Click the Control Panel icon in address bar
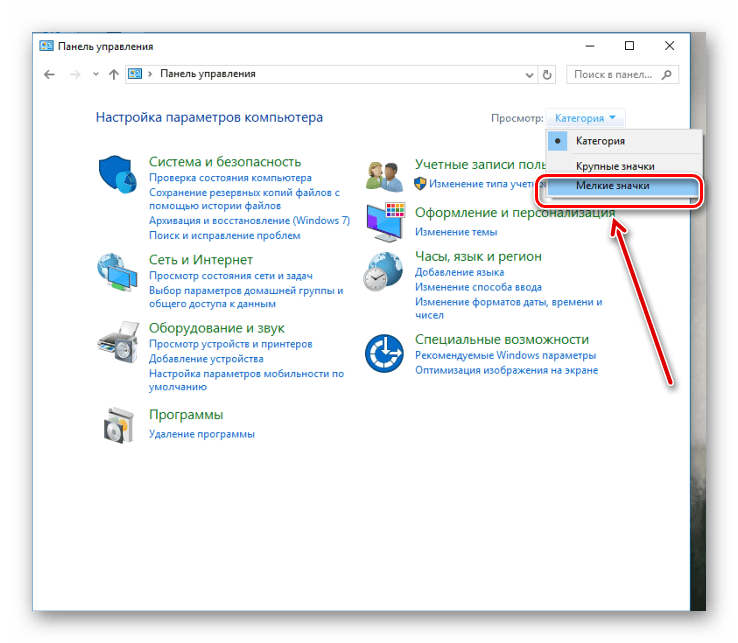 point(135,74)
